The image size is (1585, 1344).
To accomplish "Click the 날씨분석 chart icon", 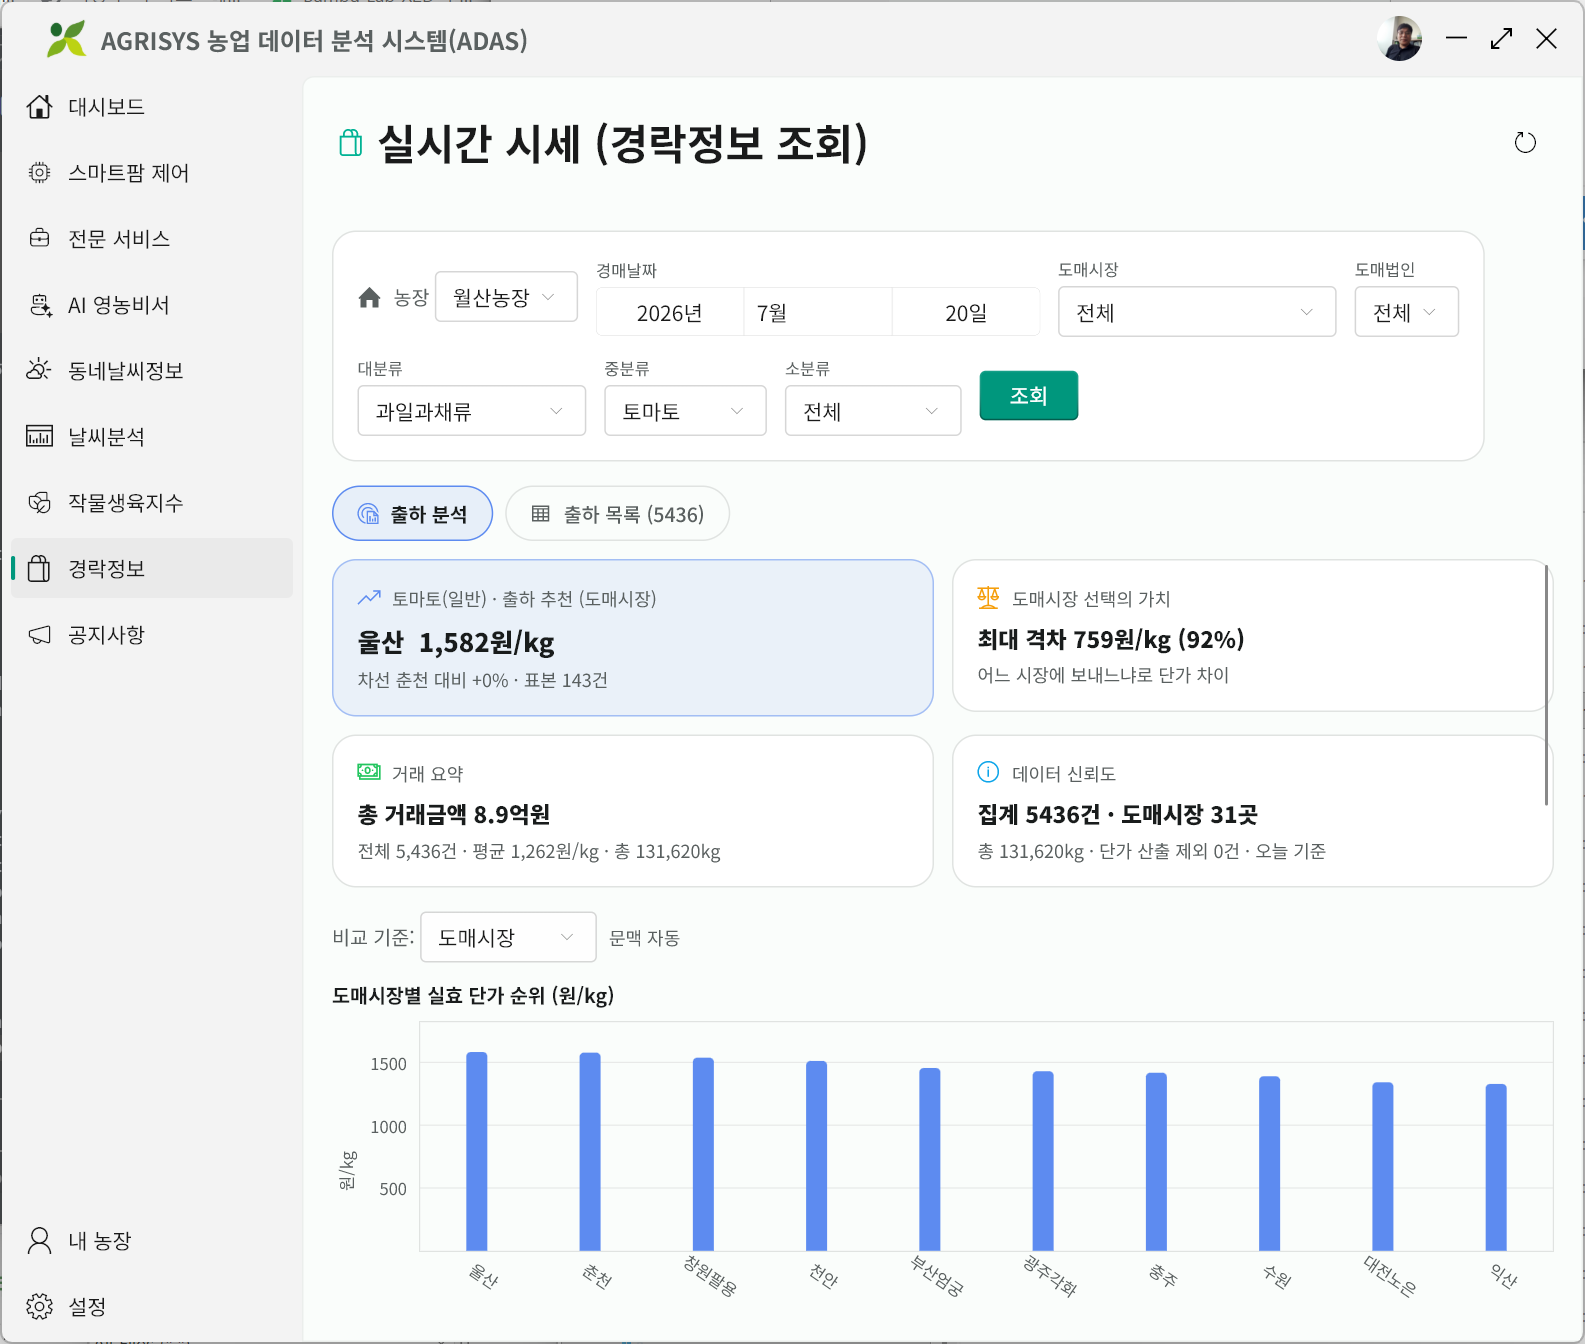I will pyautogui.click(x=39, y=436).
